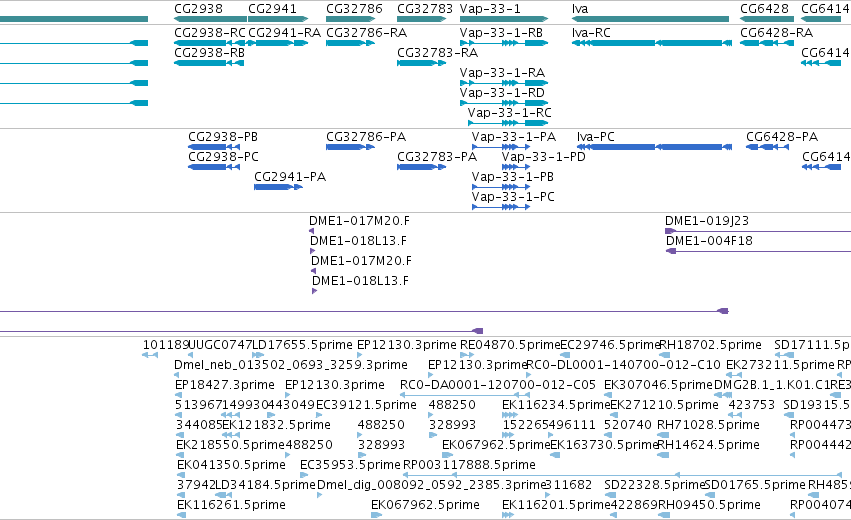Select EST EC35953.5prime
The width and height of the screenshot is (851, 520).
click(x=350, y=466)
